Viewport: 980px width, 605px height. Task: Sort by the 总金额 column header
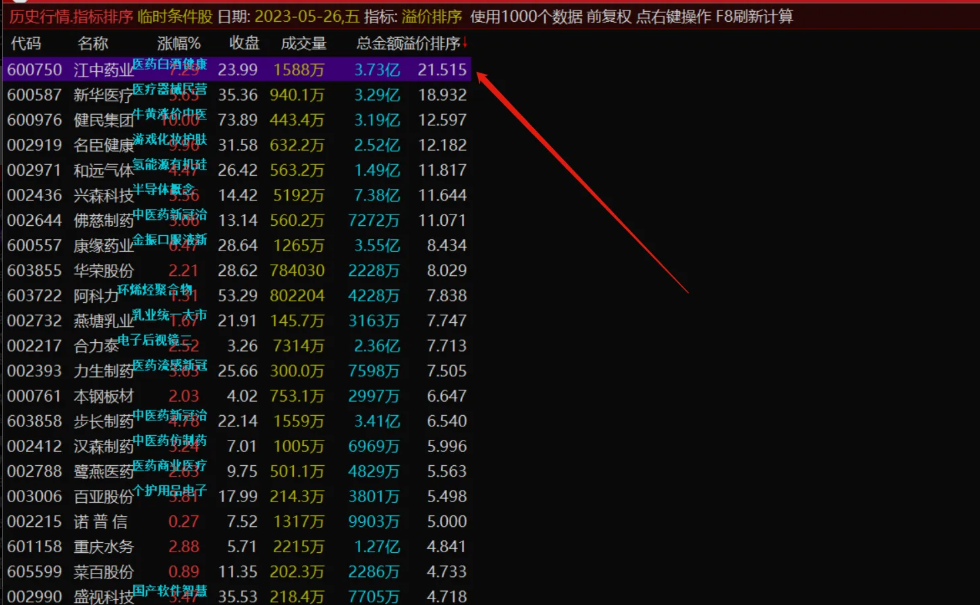point(379,44)
